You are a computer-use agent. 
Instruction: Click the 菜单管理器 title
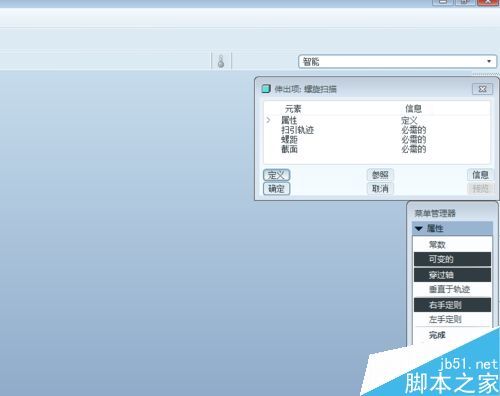click(x=435, y=213)
